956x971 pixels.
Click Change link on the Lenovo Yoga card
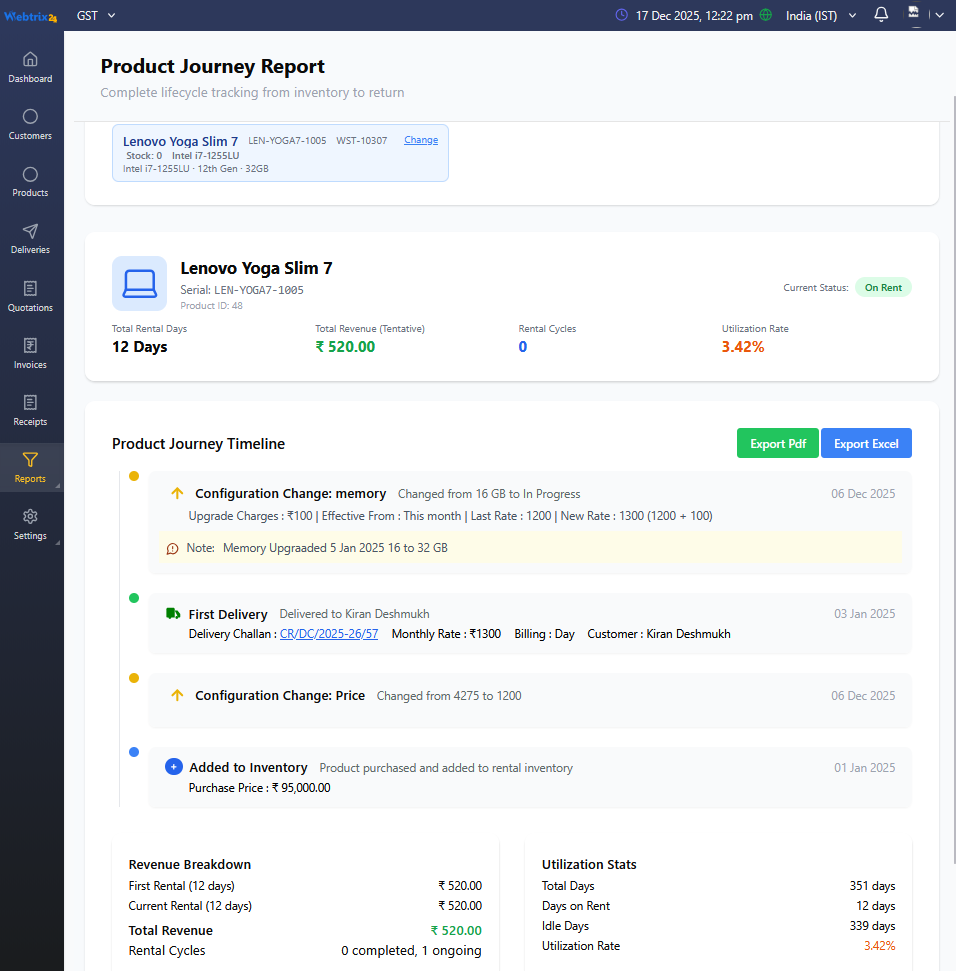(421, 140)
